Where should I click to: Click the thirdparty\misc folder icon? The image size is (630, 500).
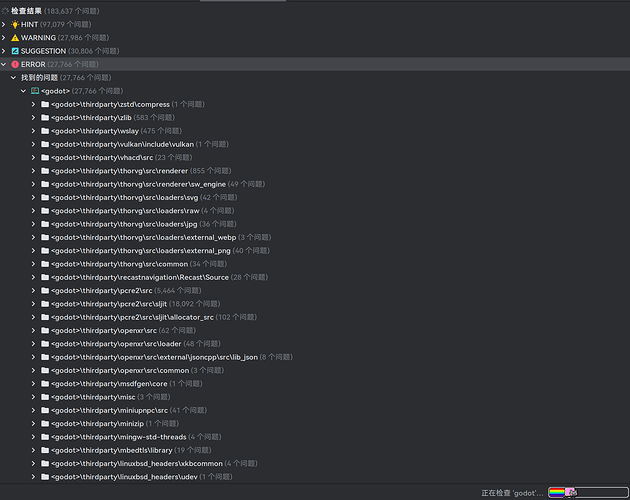click(x=45, y=397)
